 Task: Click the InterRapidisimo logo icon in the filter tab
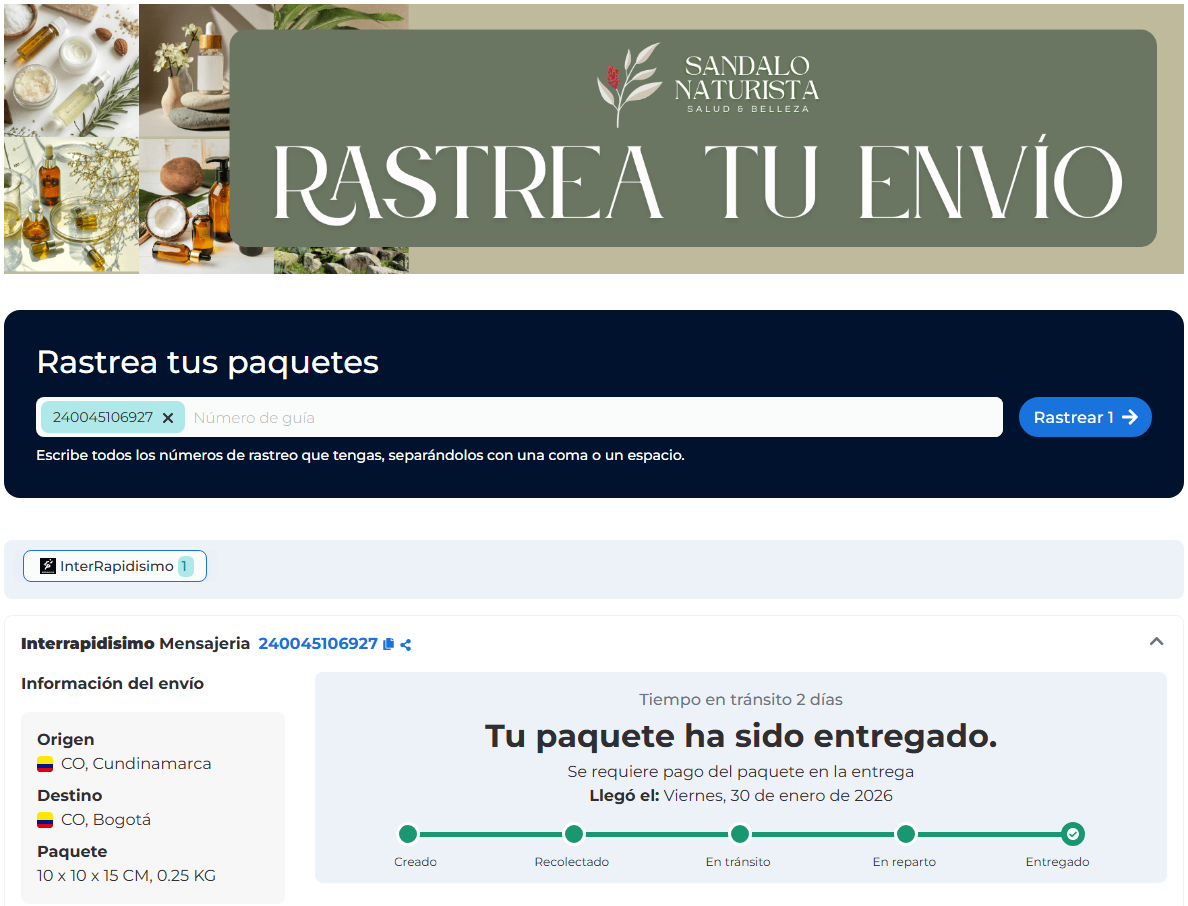[48, 566]
